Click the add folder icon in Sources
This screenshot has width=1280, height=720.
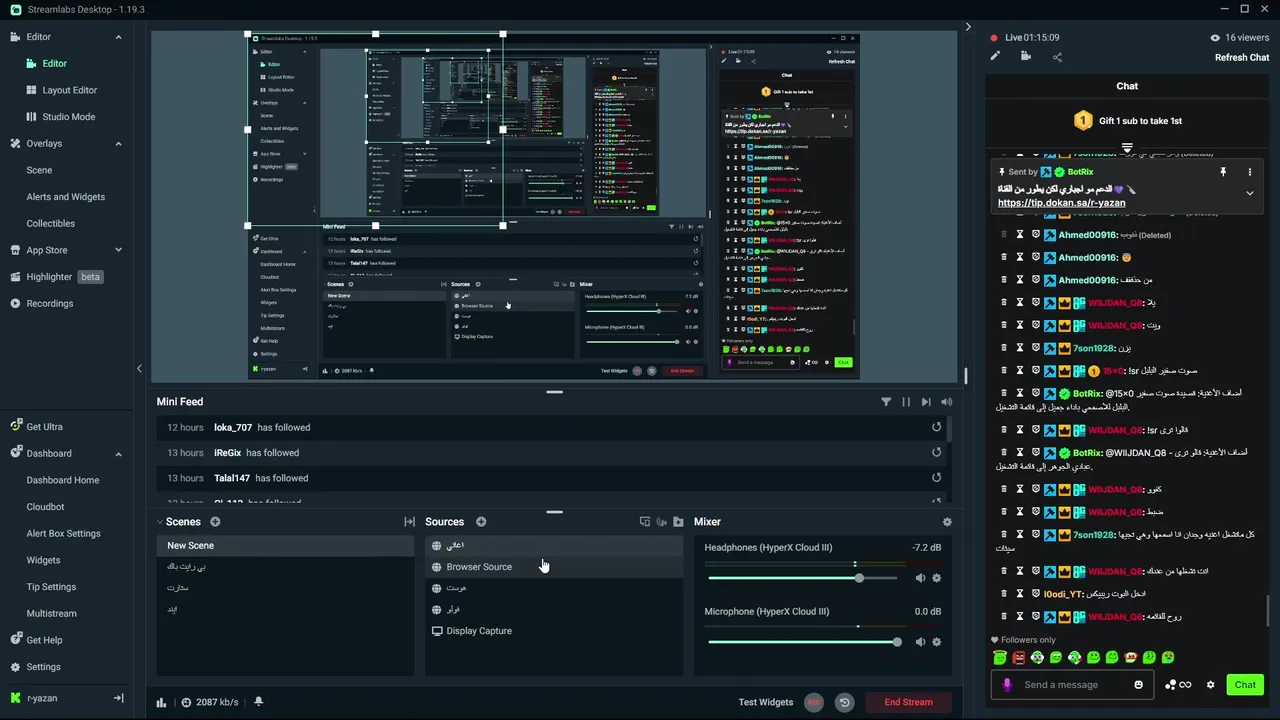coord(678,522)
